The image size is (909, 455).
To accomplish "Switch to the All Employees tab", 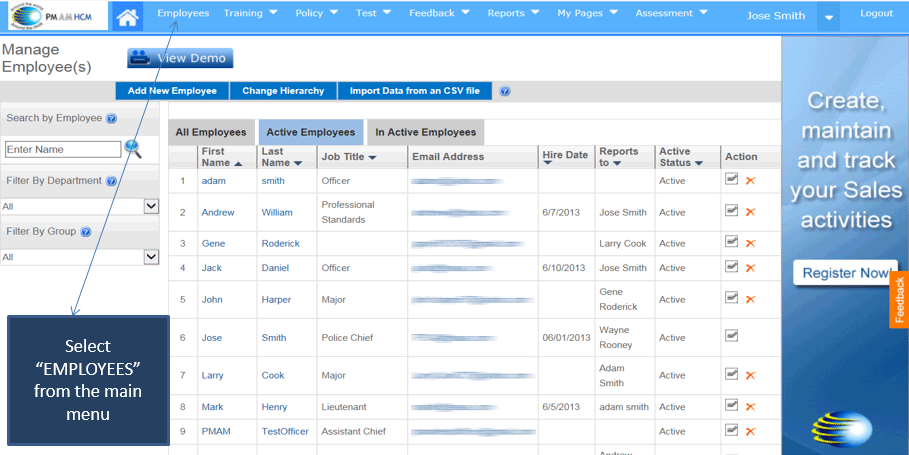I will click(x=211, y=132).
